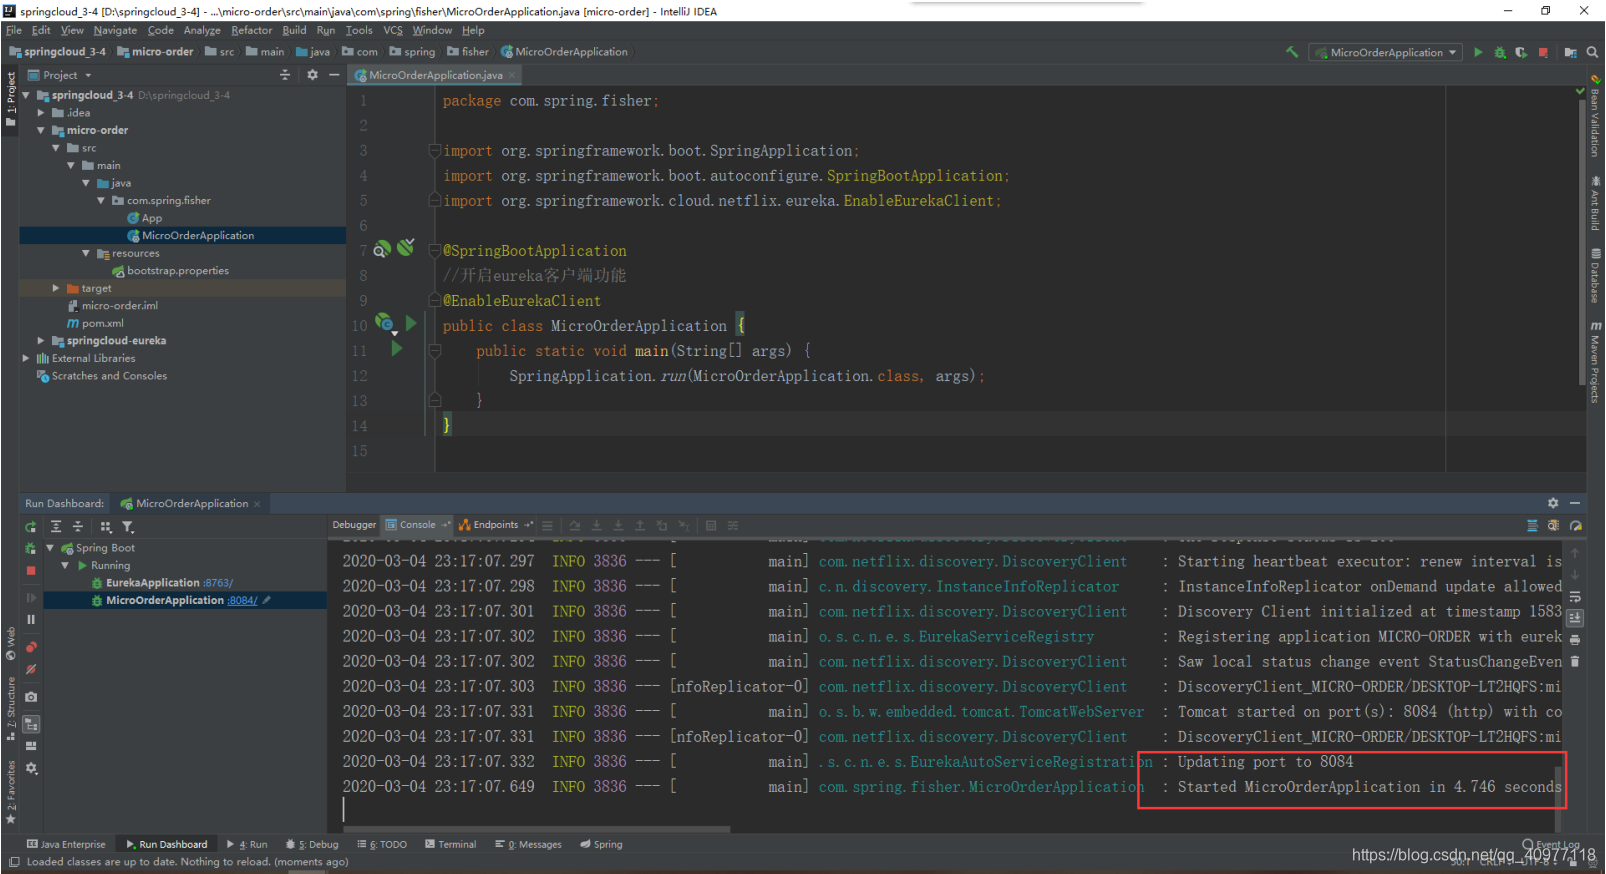This screenshot has width=1606, height=874.
Task: Toggle group configurations icon in dashboard toolbar
Action: click(x=106, y=527)
